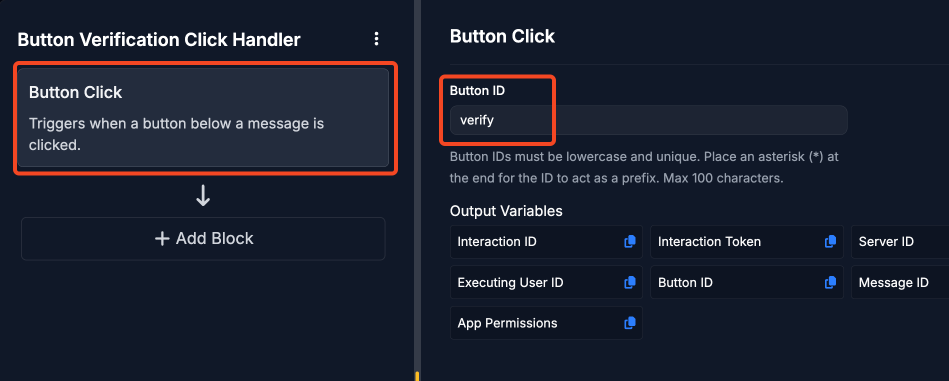The height and width of the screenshot is (381, 949).
Task: Click the Button Verification Click Handler title
Action: pyautogui.click(x=159, y=40)
